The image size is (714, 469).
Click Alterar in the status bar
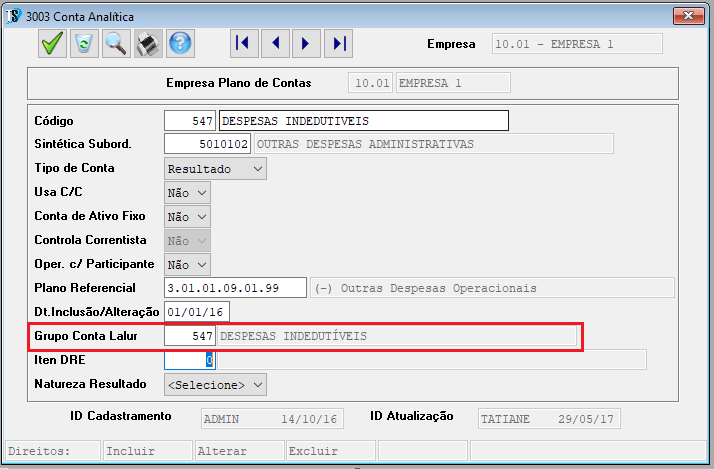click(239, 451)
